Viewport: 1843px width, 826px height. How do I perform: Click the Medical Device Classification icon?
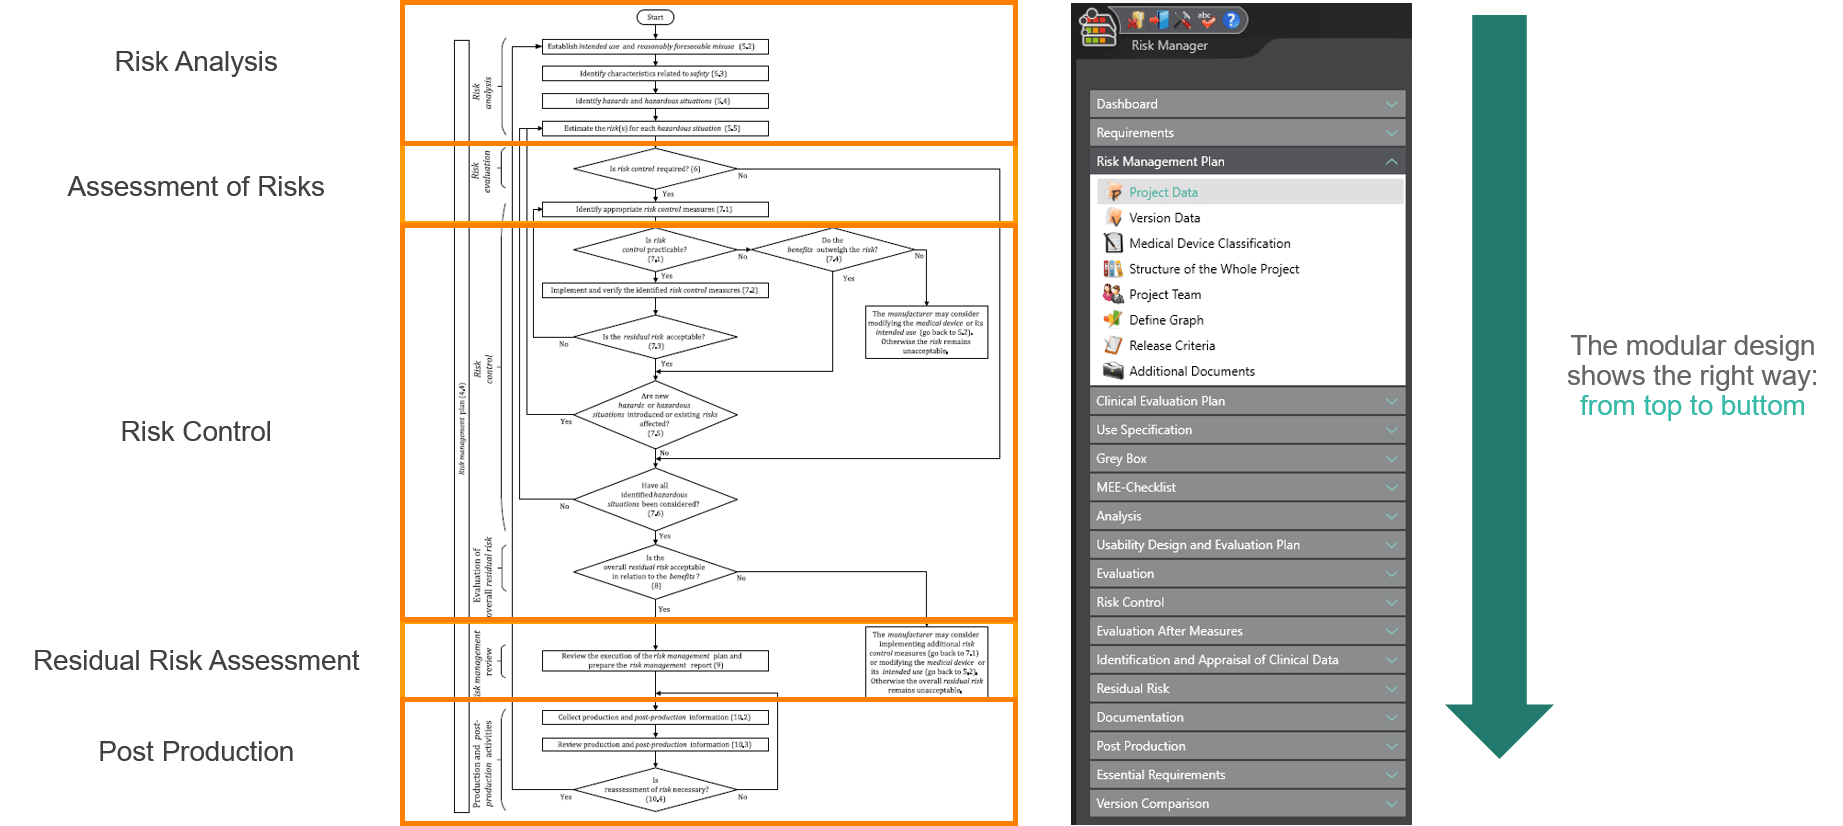tap(1113, 243)
